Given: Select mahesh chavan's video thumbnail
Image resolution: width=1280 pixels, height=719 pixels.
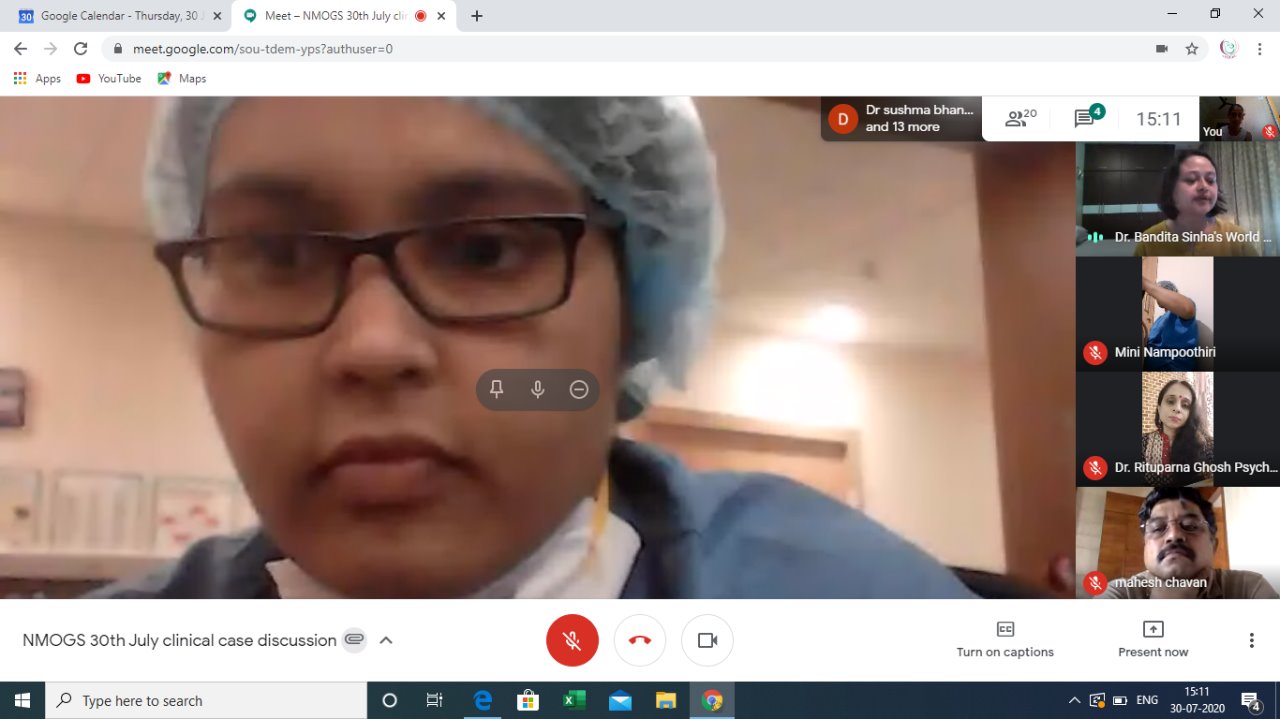Looking at the screenshot, I should click(x=1177, y=543).
